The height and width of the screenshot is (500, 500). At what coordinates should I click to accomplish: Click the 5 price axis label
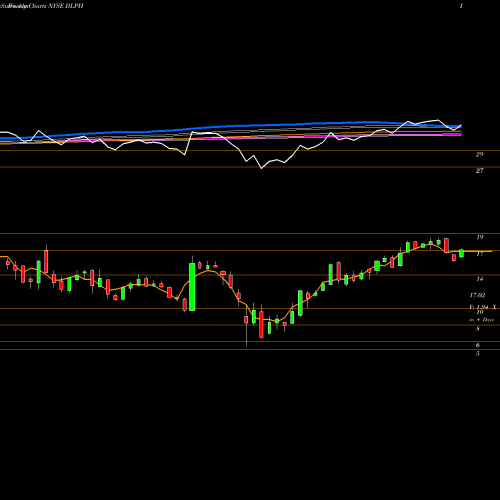point(478,354)
